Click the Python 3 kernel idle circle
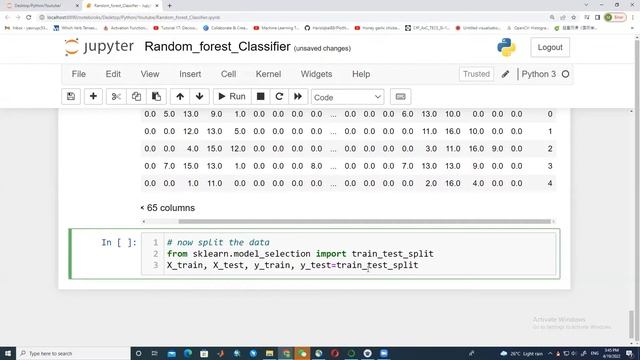This screenshot has width=640, height=360. [x=565, y=74]
